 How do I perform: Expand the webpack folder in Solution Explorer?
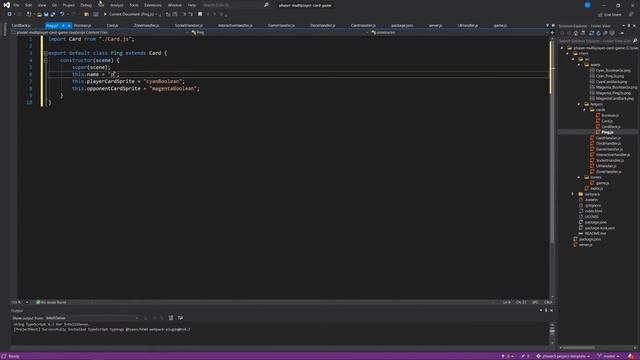[x=573, y=194]
